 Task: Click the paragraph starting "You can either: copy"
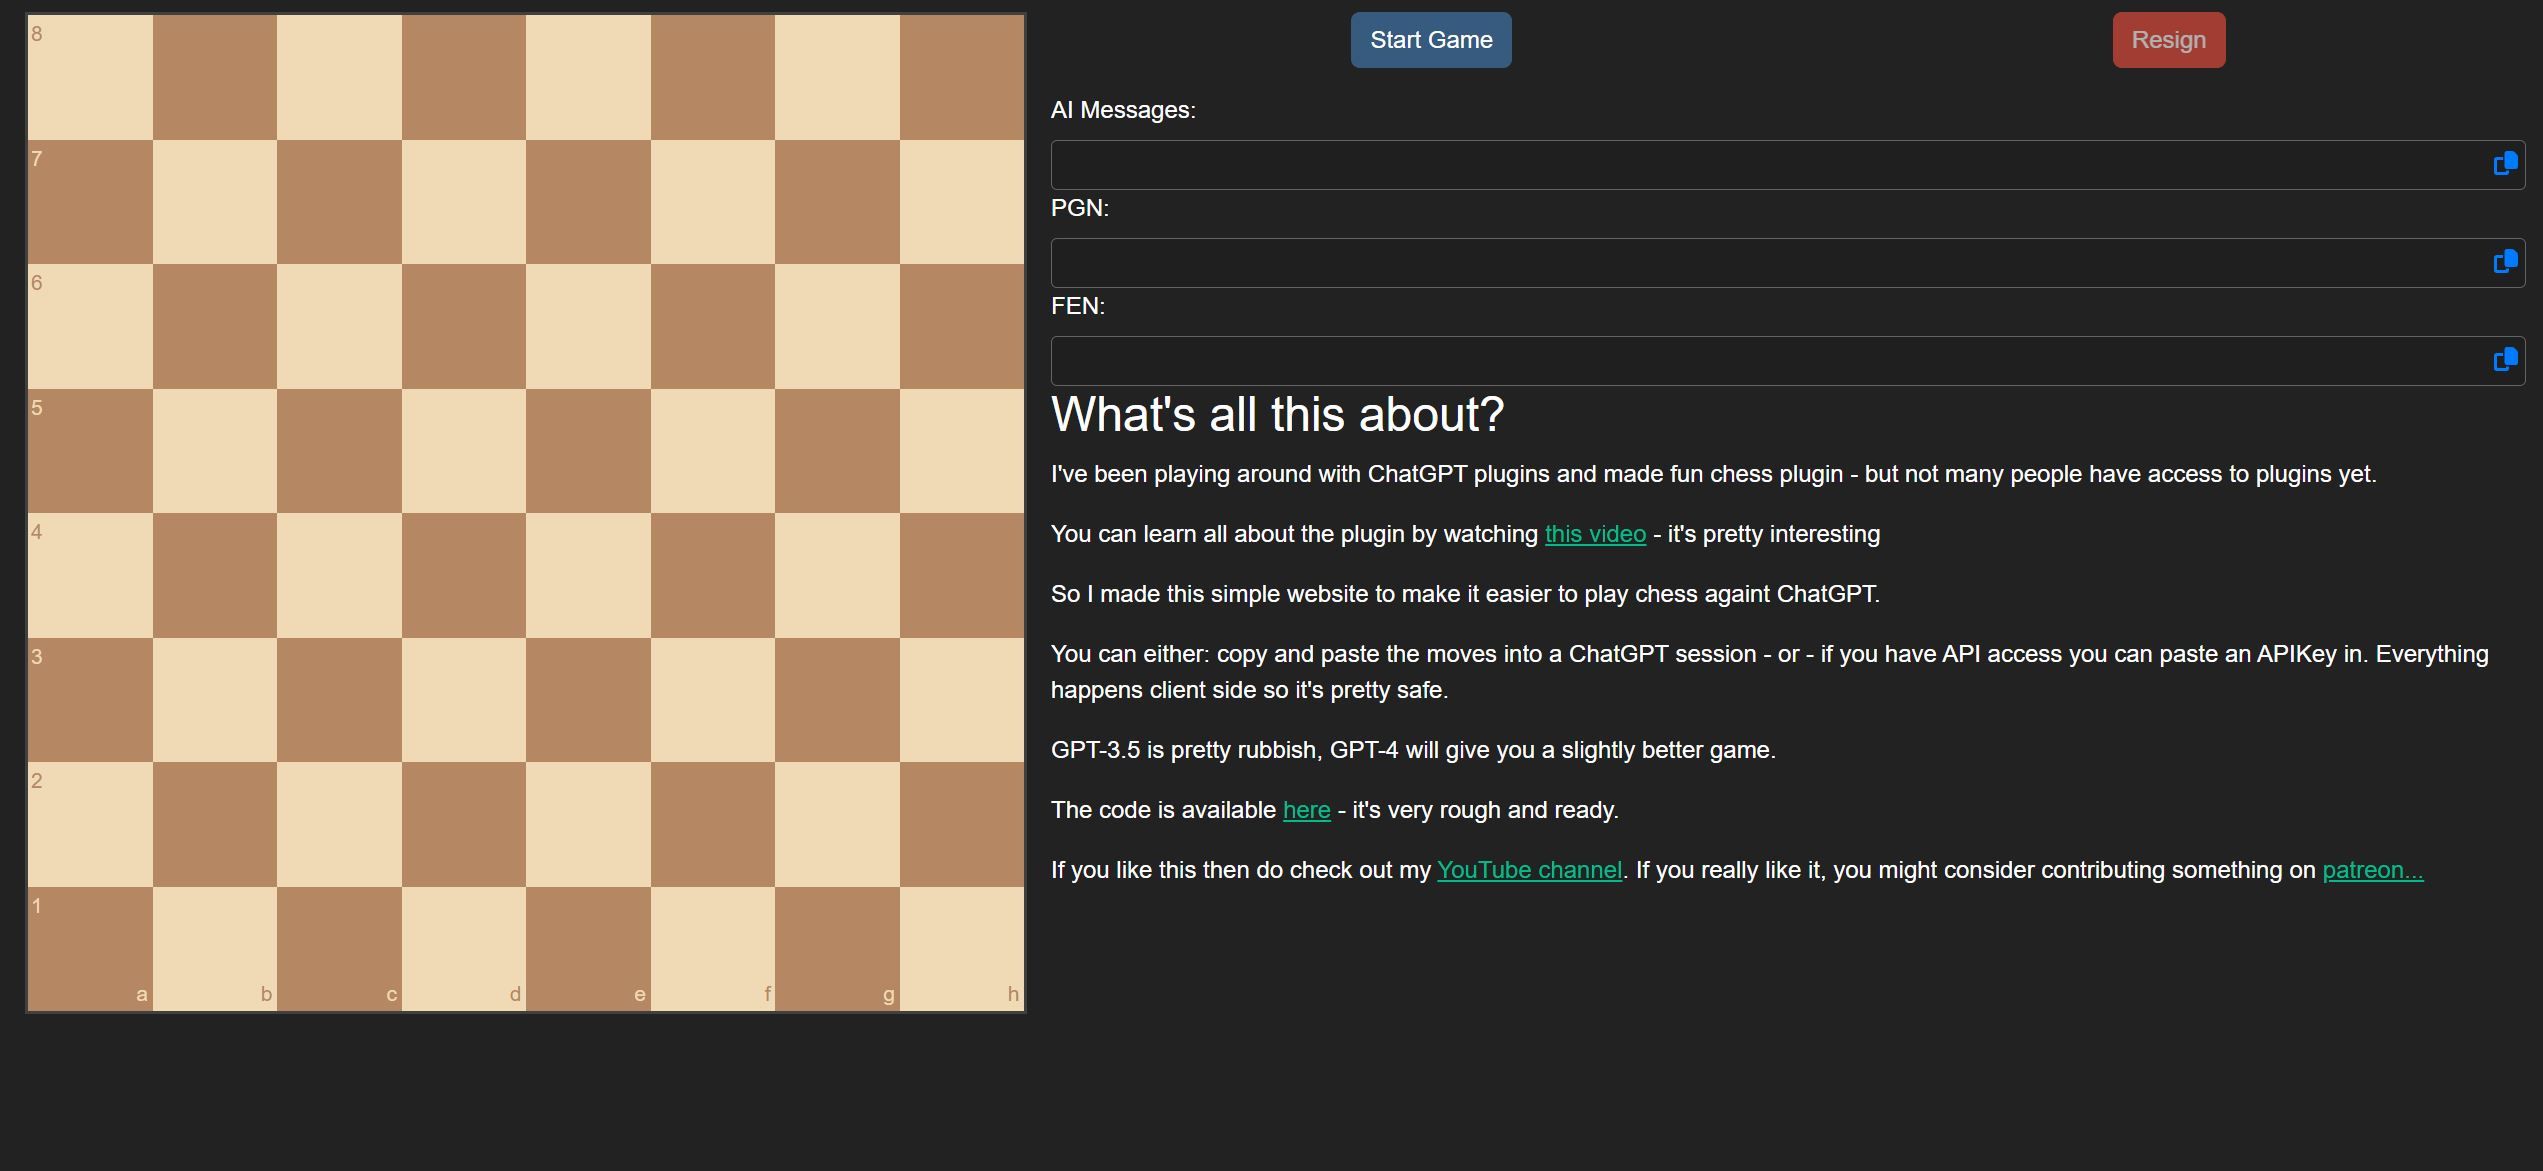coord(1770,672)
